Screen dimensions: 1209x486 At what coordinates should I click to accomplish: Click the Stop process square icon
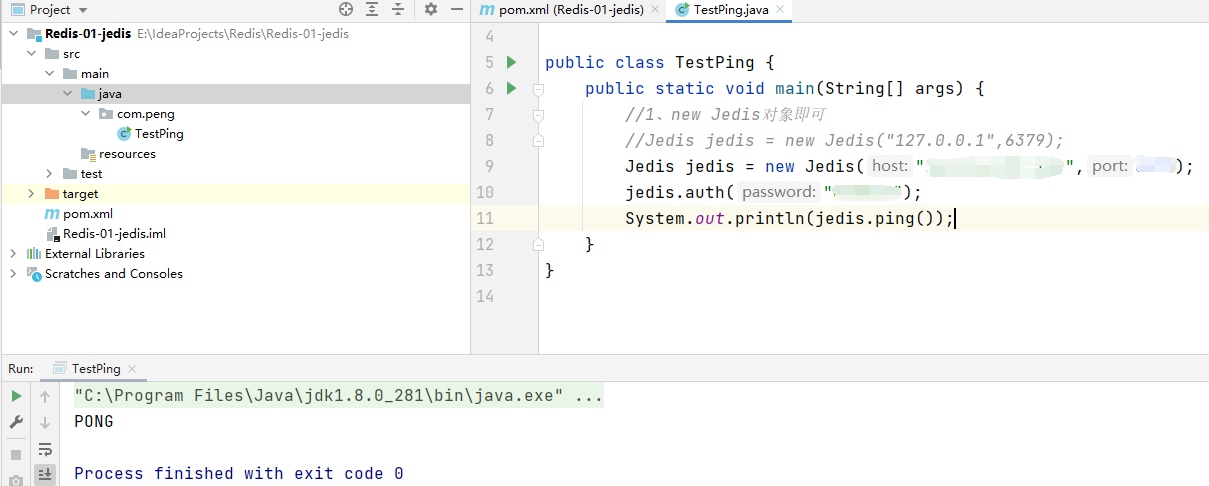tap(16, 455)
